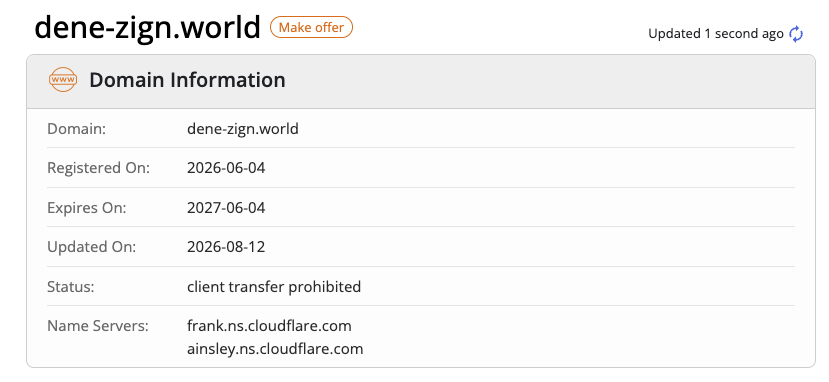
Task: Click the Domain Information section header
Action: [x=421, y=81]
